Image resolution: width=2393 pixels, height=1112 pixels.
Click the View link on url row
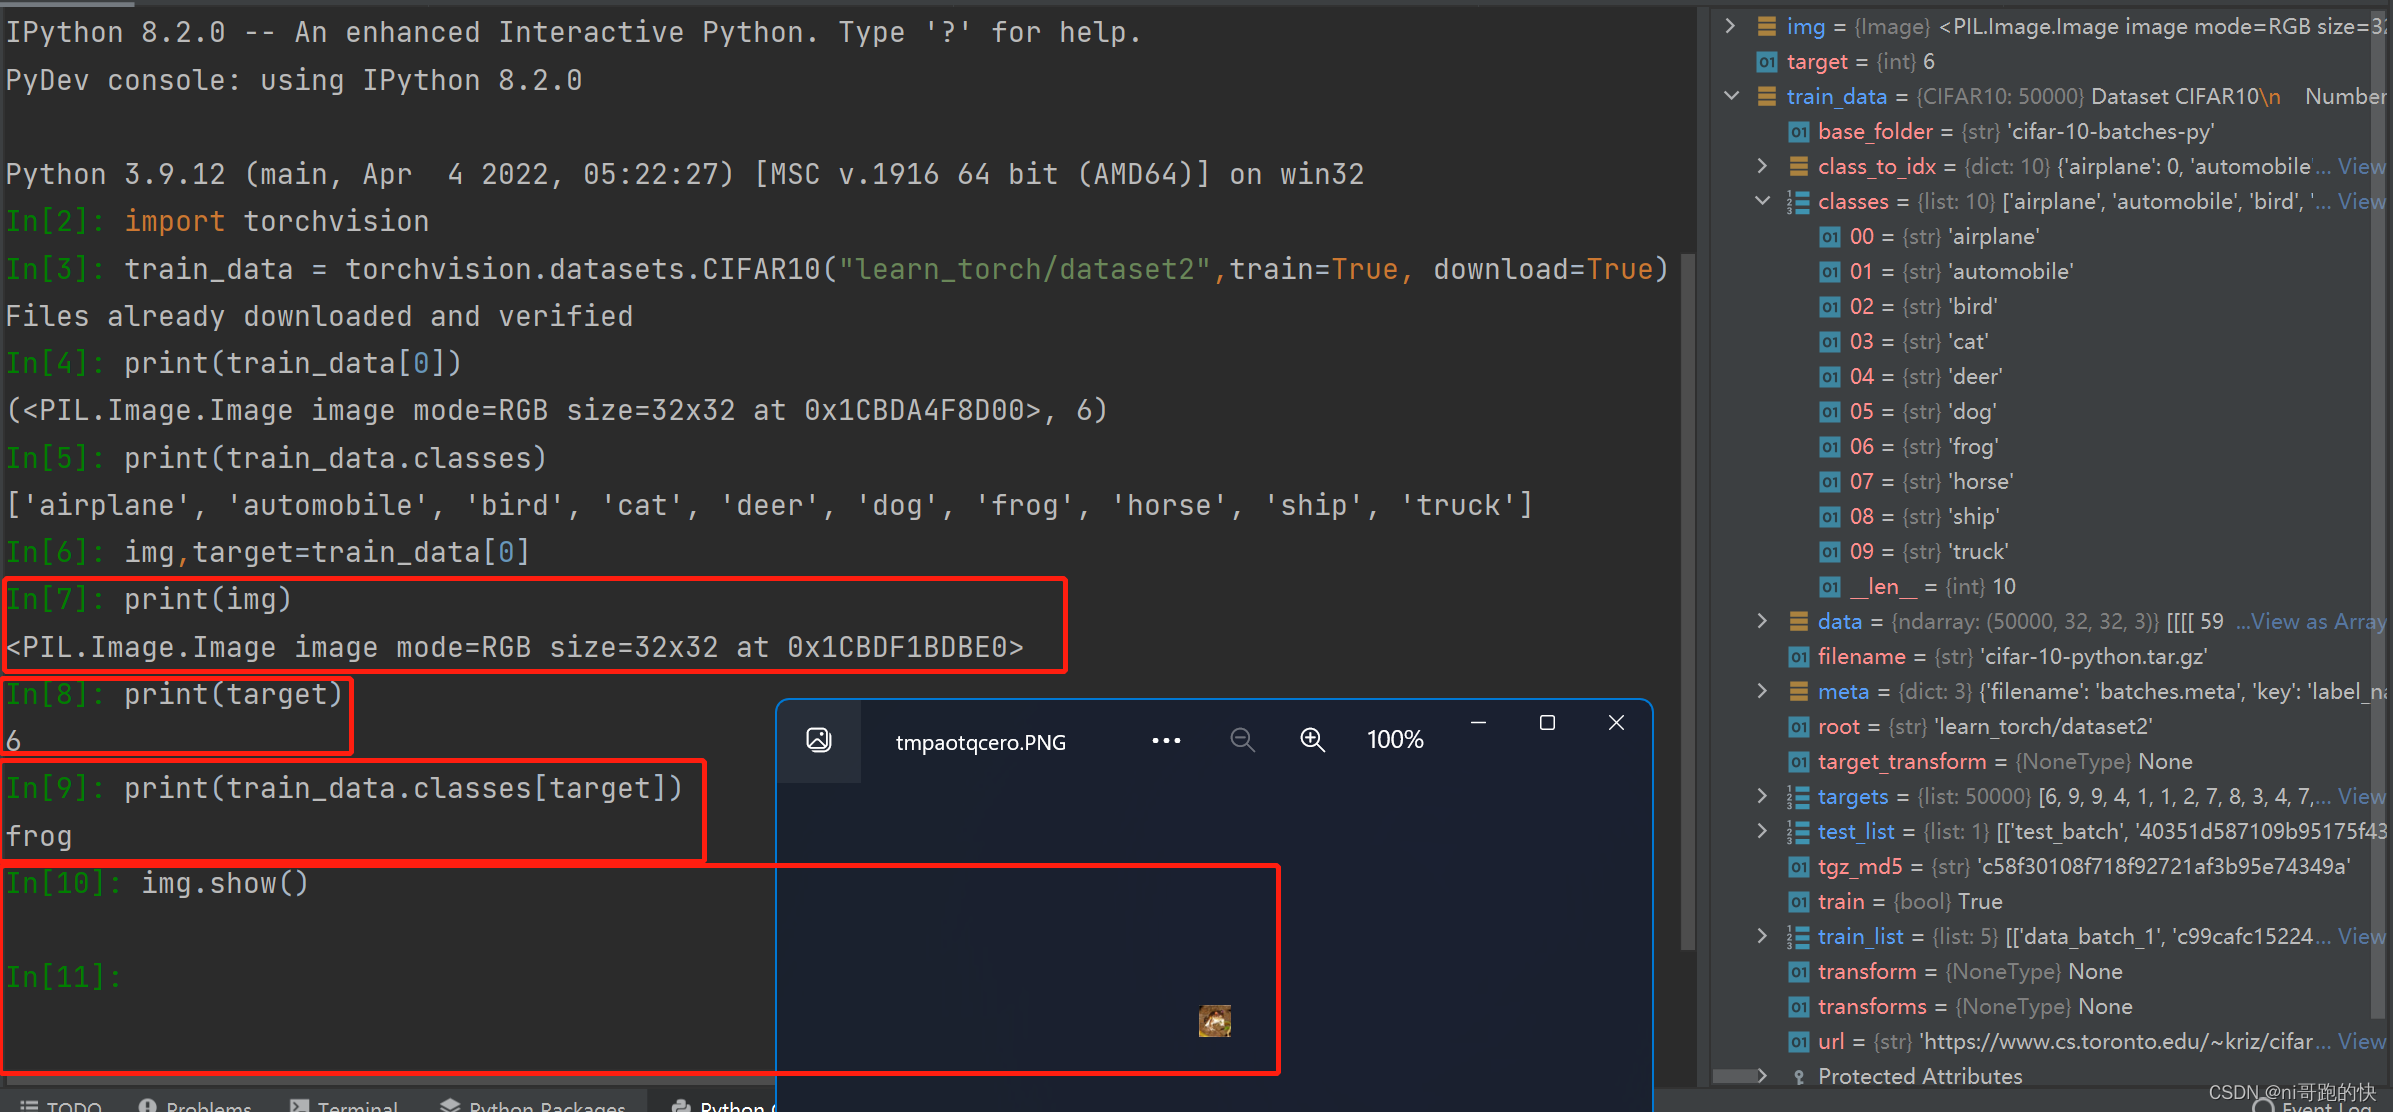pyautogui.click(x=2361, y=1042)
